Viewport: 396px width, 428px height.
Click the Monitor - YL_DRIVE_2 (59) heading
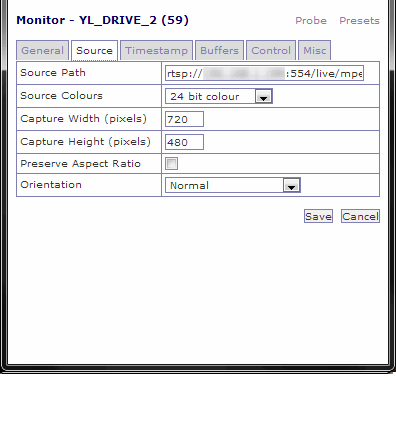click(103, 20)
